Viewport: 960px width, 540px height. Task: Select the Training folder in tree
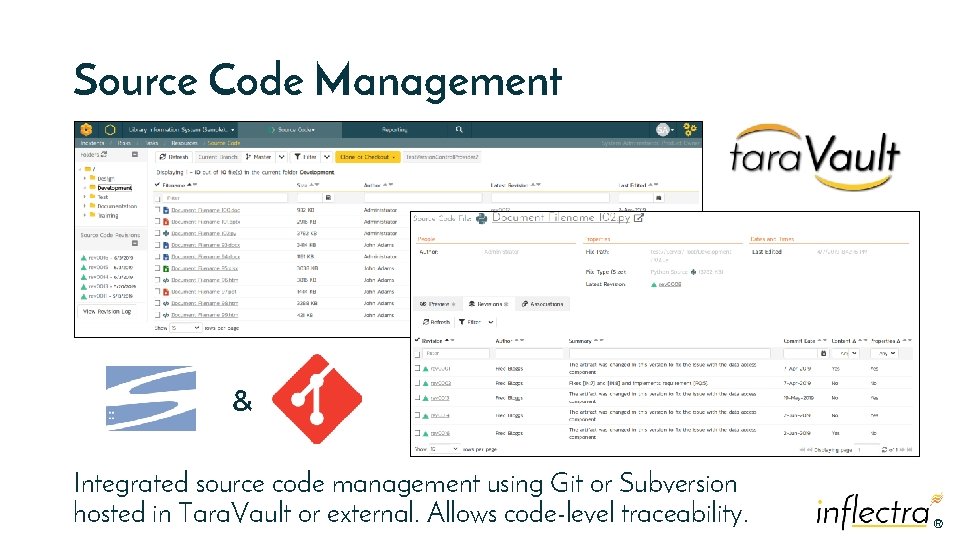(x=108, y=216)
